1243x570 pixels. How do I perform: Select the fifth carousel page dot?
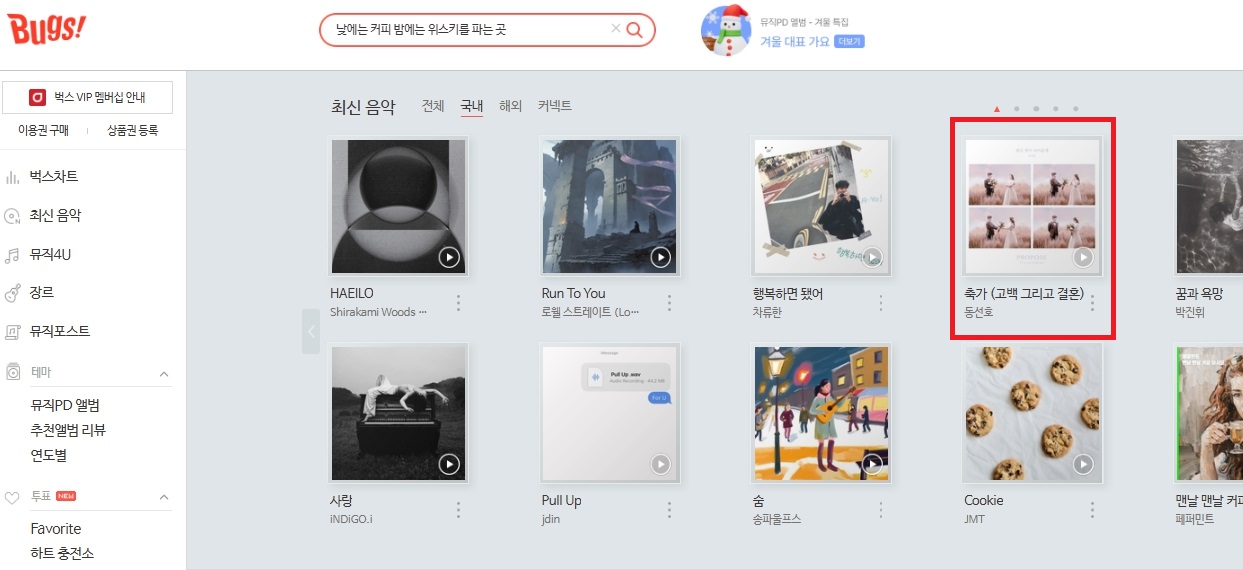point(1076,108)
